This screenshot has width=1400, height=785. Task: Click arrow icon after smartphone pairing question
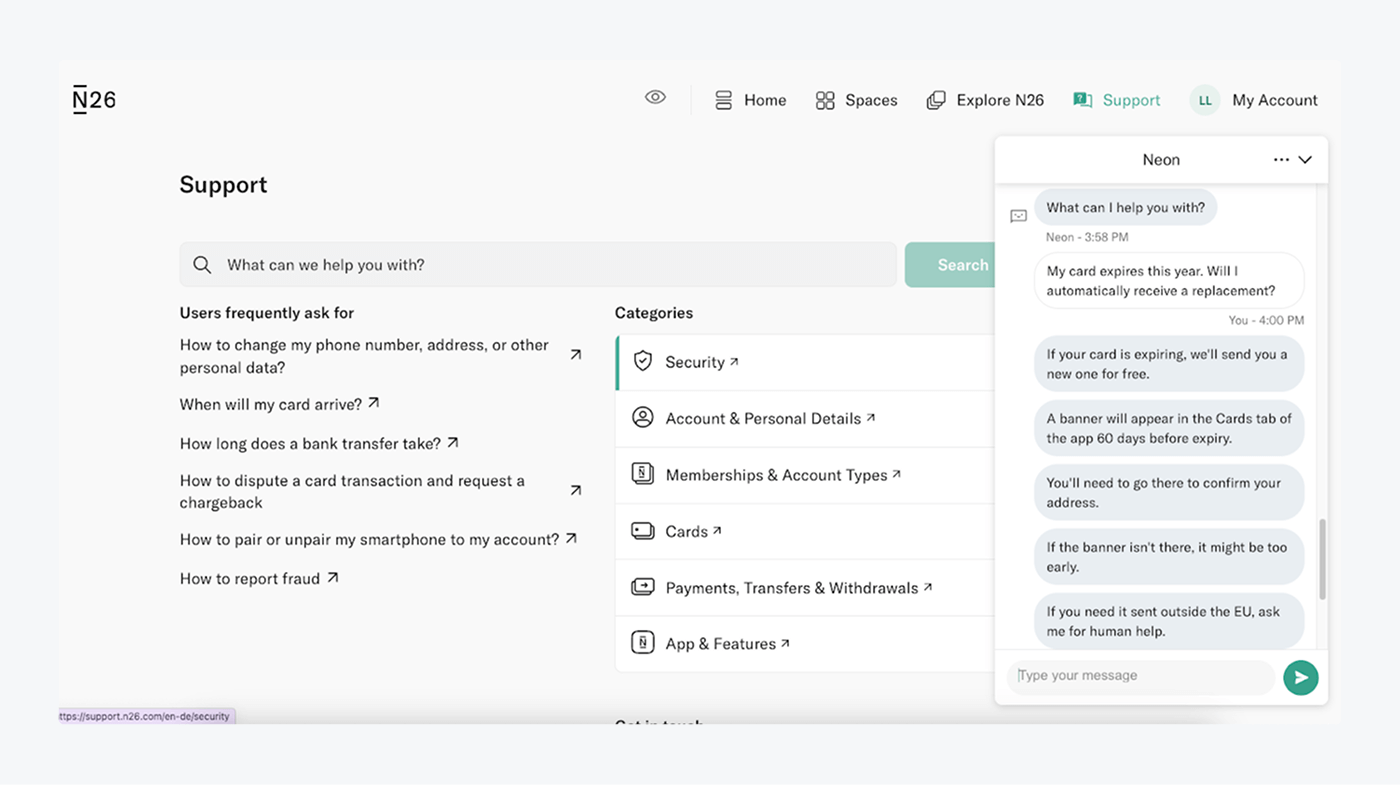[571, 538]
